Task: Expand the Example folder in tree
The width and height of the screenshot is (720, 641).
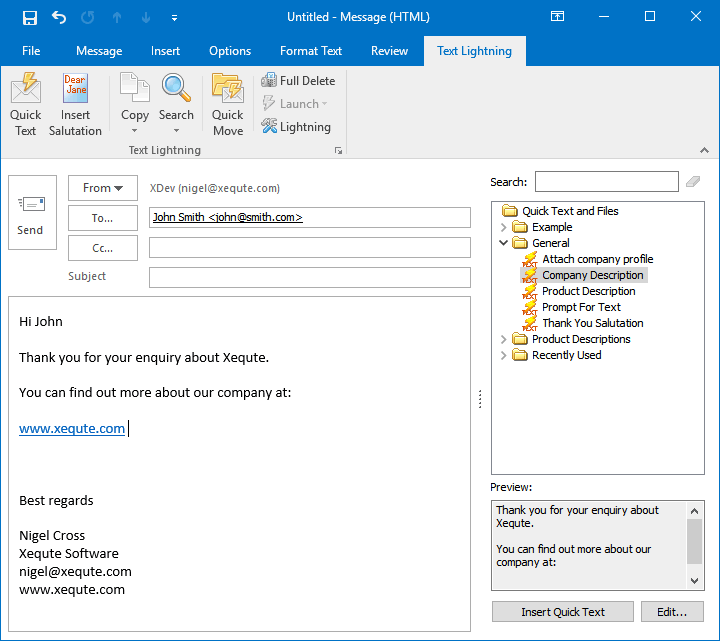Action: point(504,227)
